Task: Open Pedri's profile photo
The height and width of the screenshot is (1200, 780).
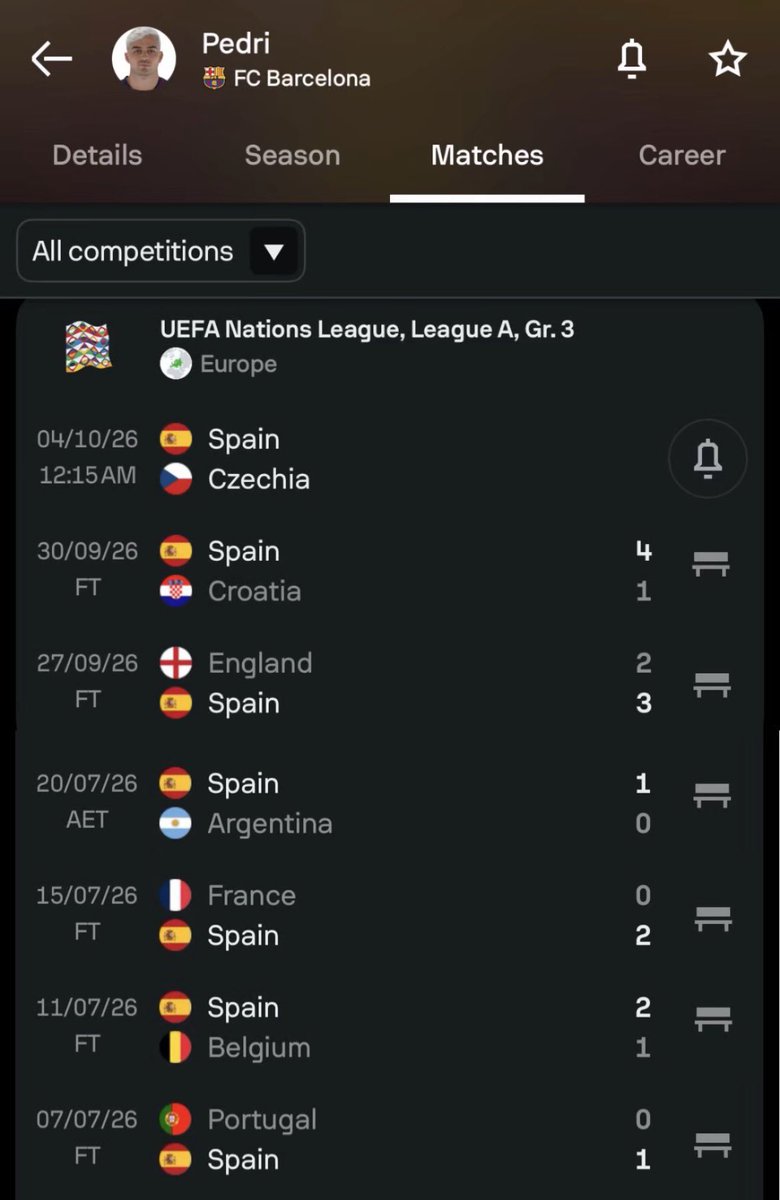Action: coord(144,59)
